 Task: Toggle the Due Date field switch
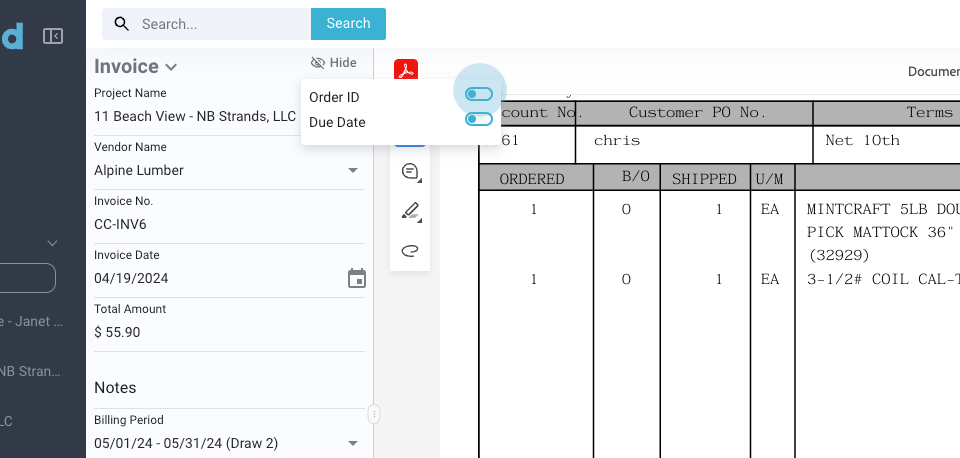(479, 120)
